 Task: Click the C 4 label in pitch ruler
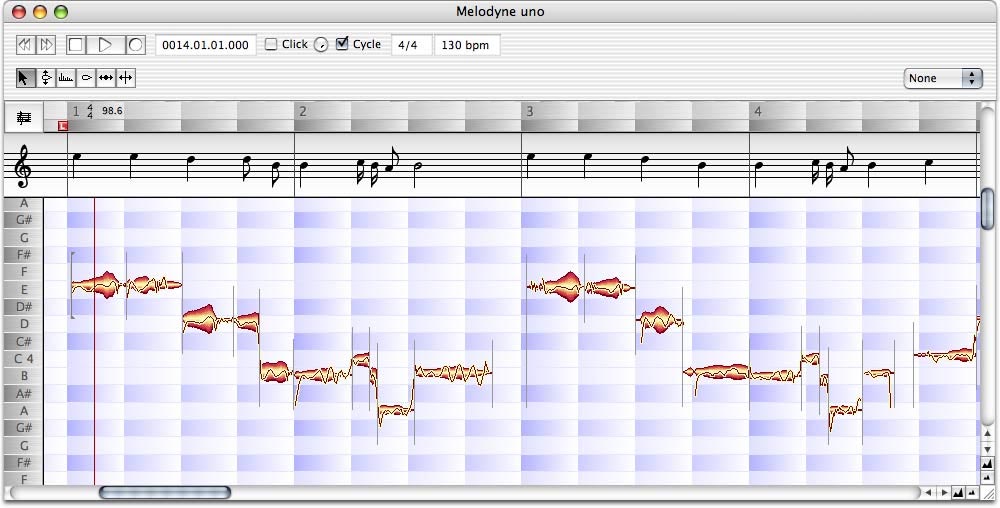point(24,359)
